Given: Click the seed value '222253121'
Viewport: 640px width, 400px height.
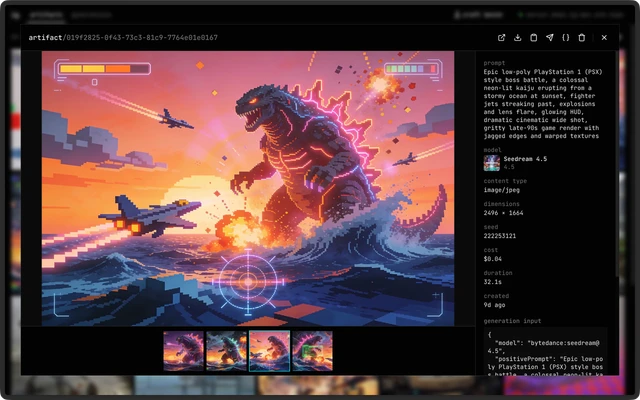Looking at the screenshot, I should [500, 236].
